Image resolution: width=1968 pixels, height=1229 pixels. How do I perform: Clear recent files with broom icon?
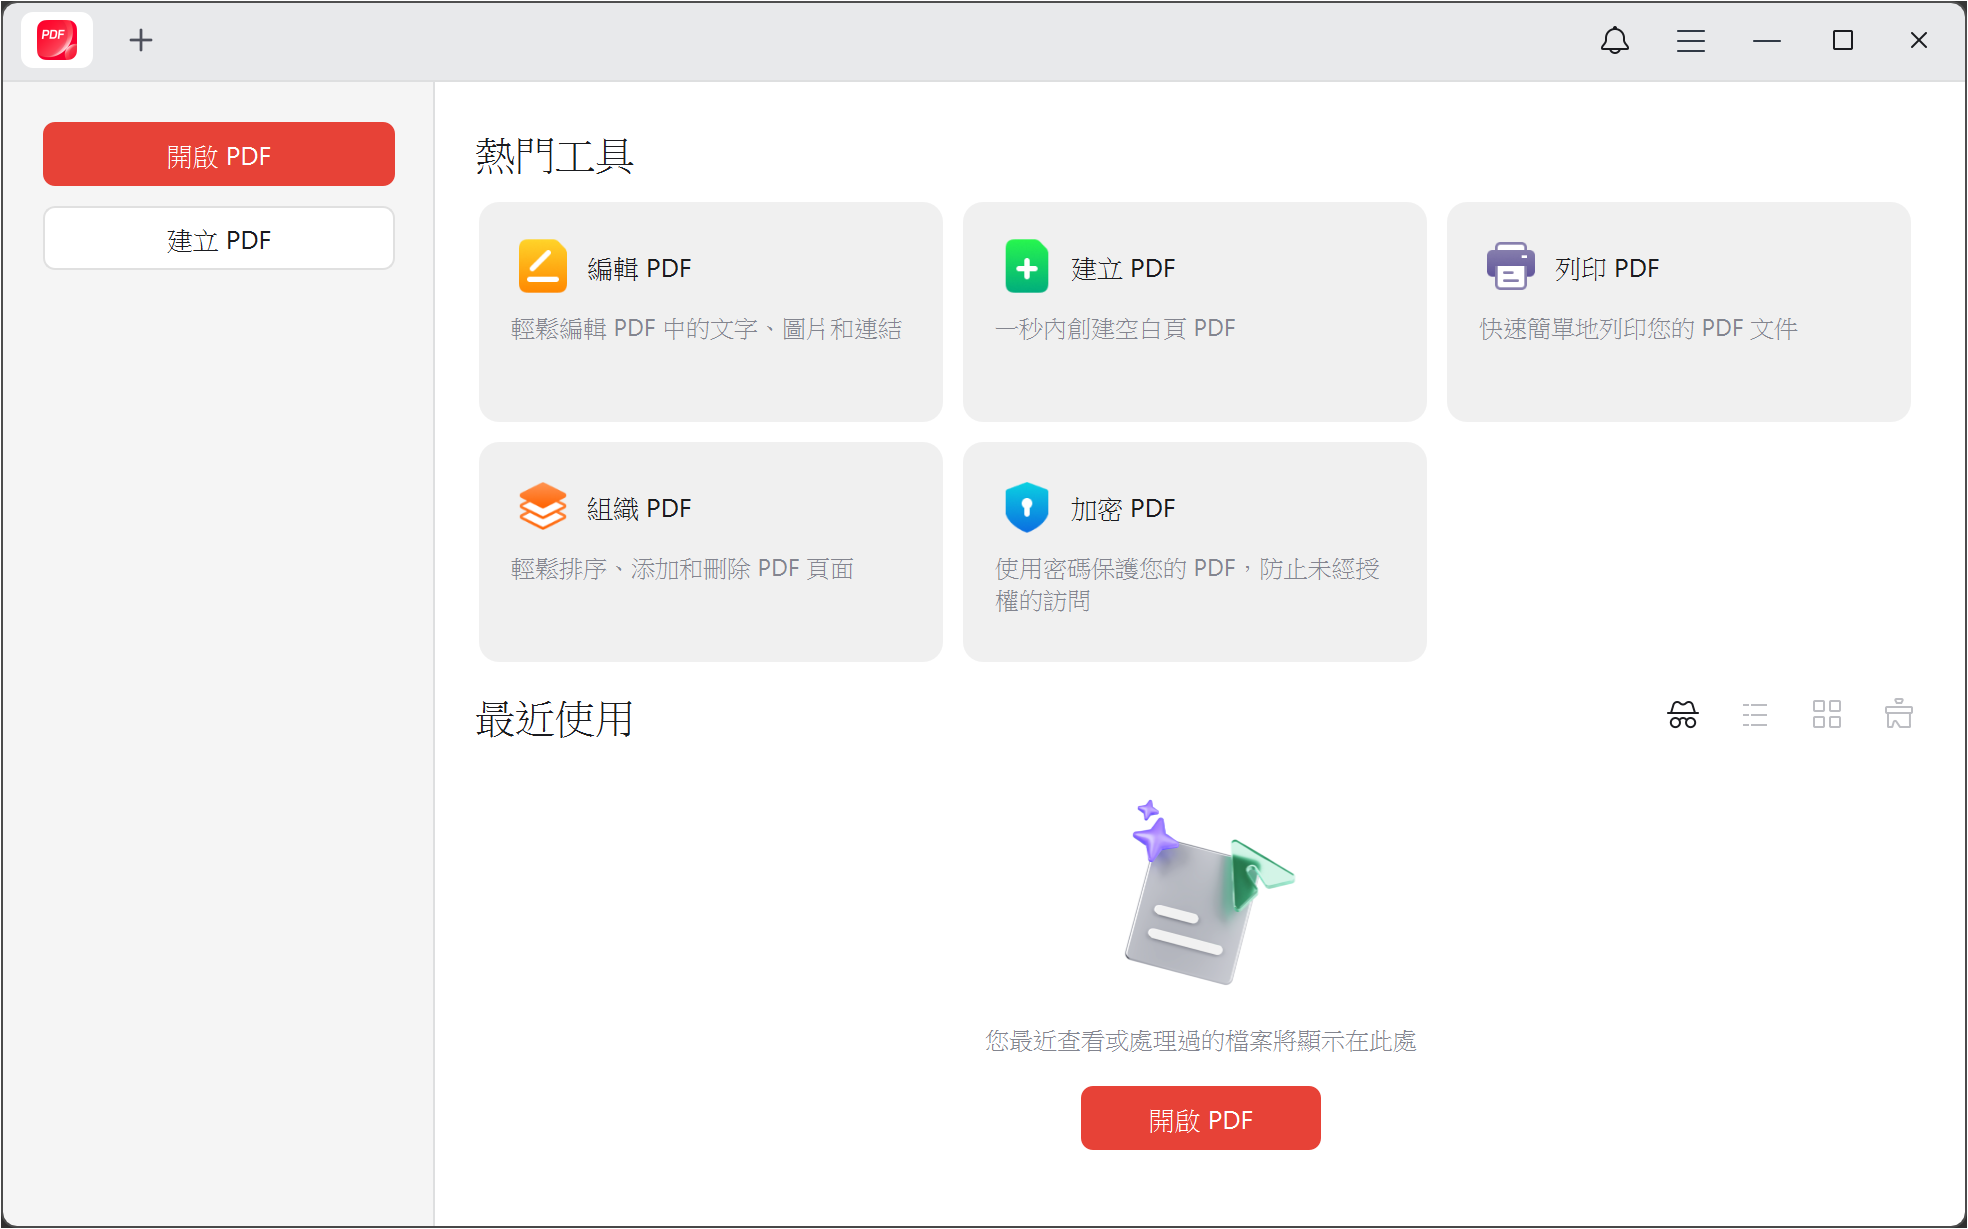1898,714
